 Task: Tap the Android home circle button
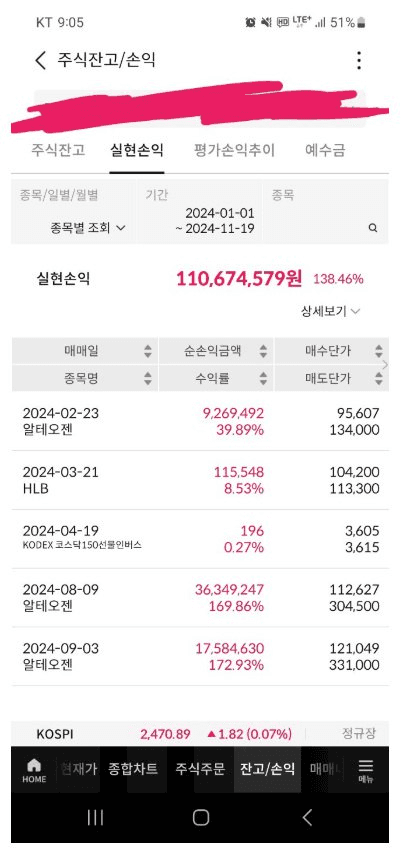(x=201, y=817)
